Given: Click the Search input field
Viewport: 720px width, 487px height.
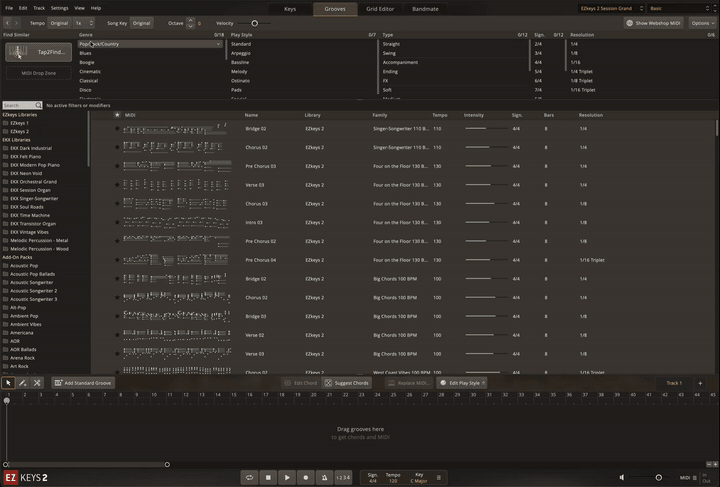Looking at the screenshot, I should (19, 105).
